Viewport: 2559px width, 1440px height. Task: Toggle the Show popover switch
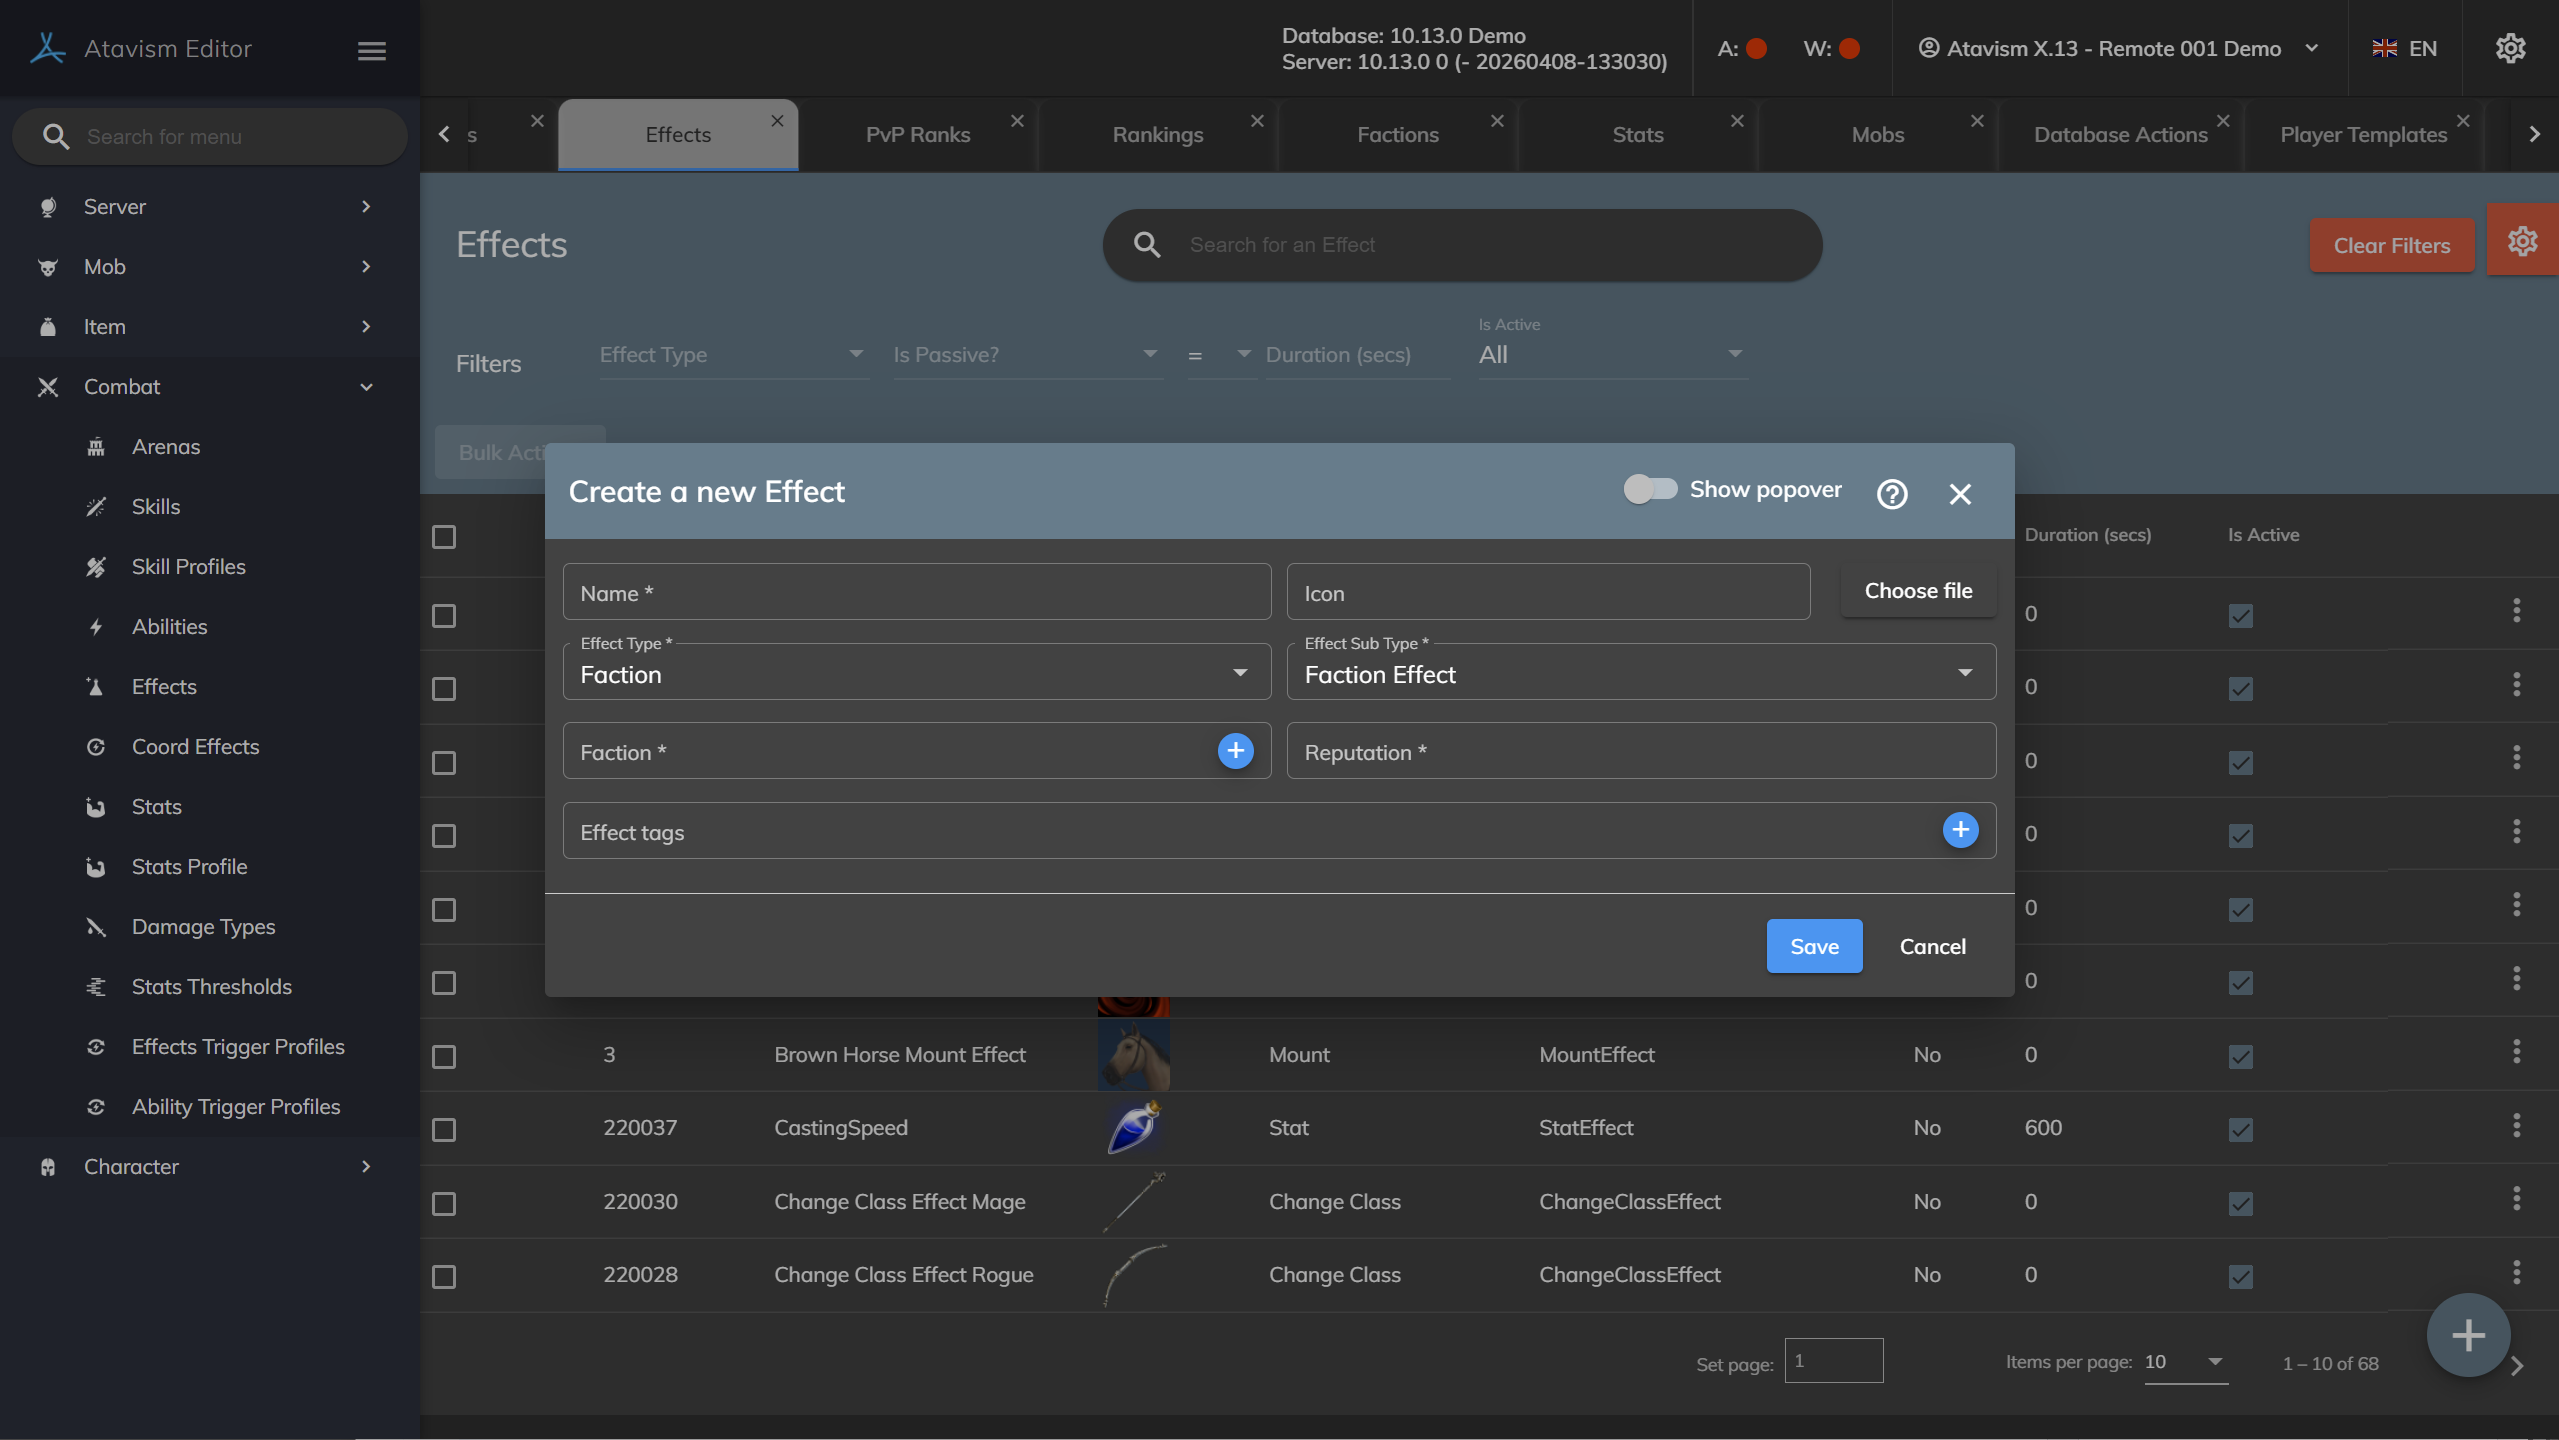click(1650, 489)
